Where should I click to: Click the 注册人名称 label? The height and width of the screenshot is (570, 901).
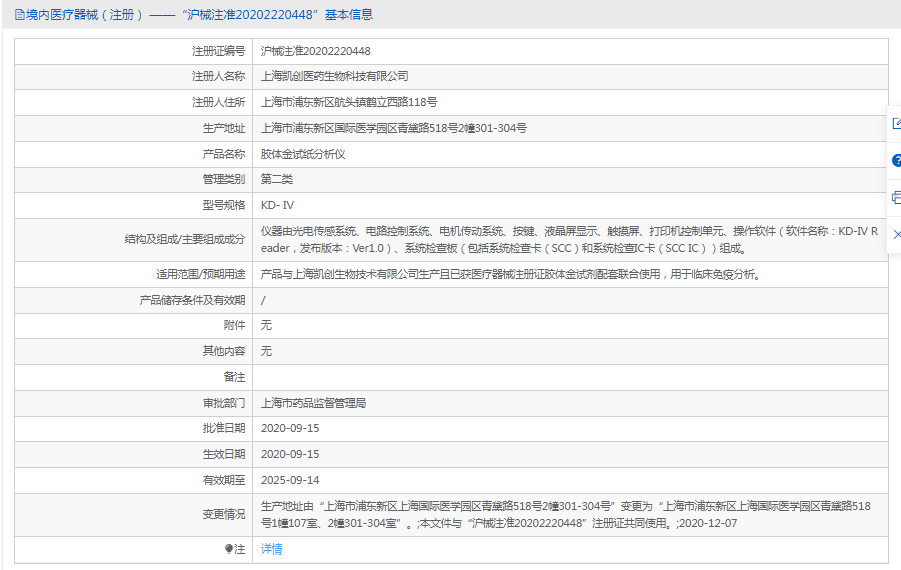coord(218,76)
